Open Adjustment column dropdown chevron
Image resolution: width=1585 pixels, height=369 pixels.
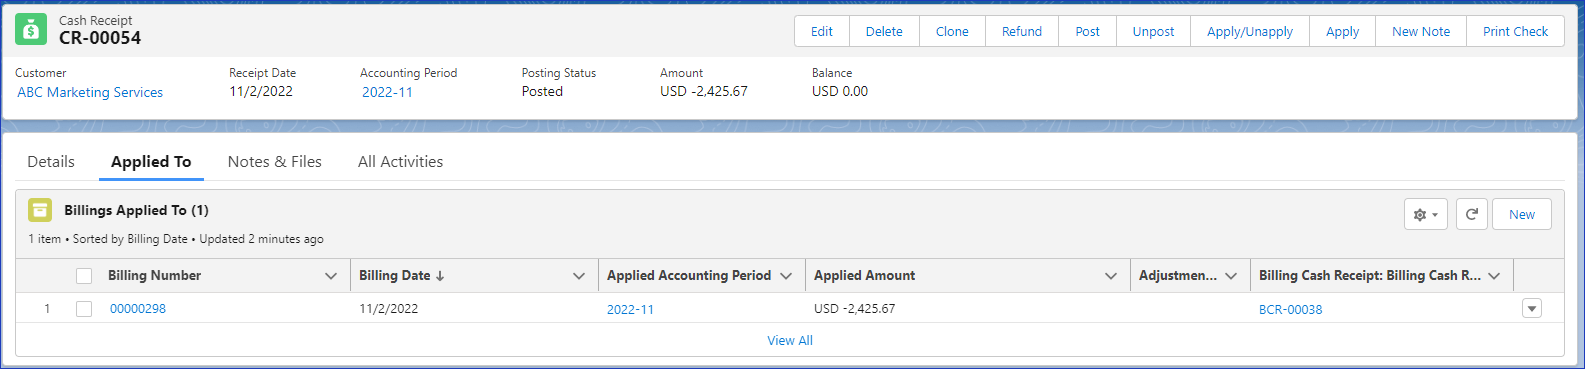(1231, 276)
